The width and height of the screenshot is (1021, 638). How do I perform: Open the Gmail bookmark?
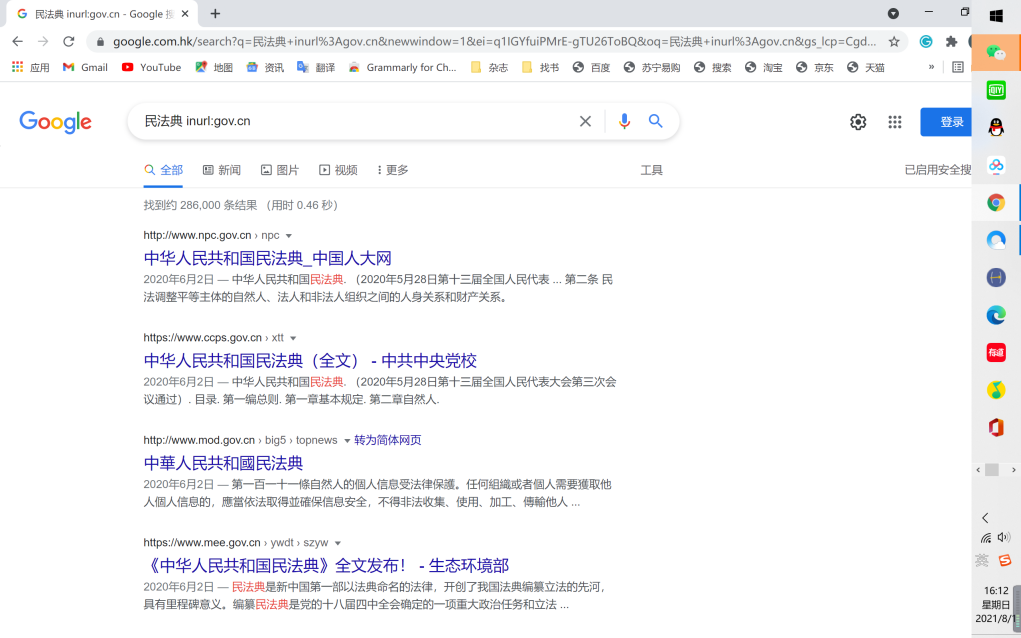[85, 67]
